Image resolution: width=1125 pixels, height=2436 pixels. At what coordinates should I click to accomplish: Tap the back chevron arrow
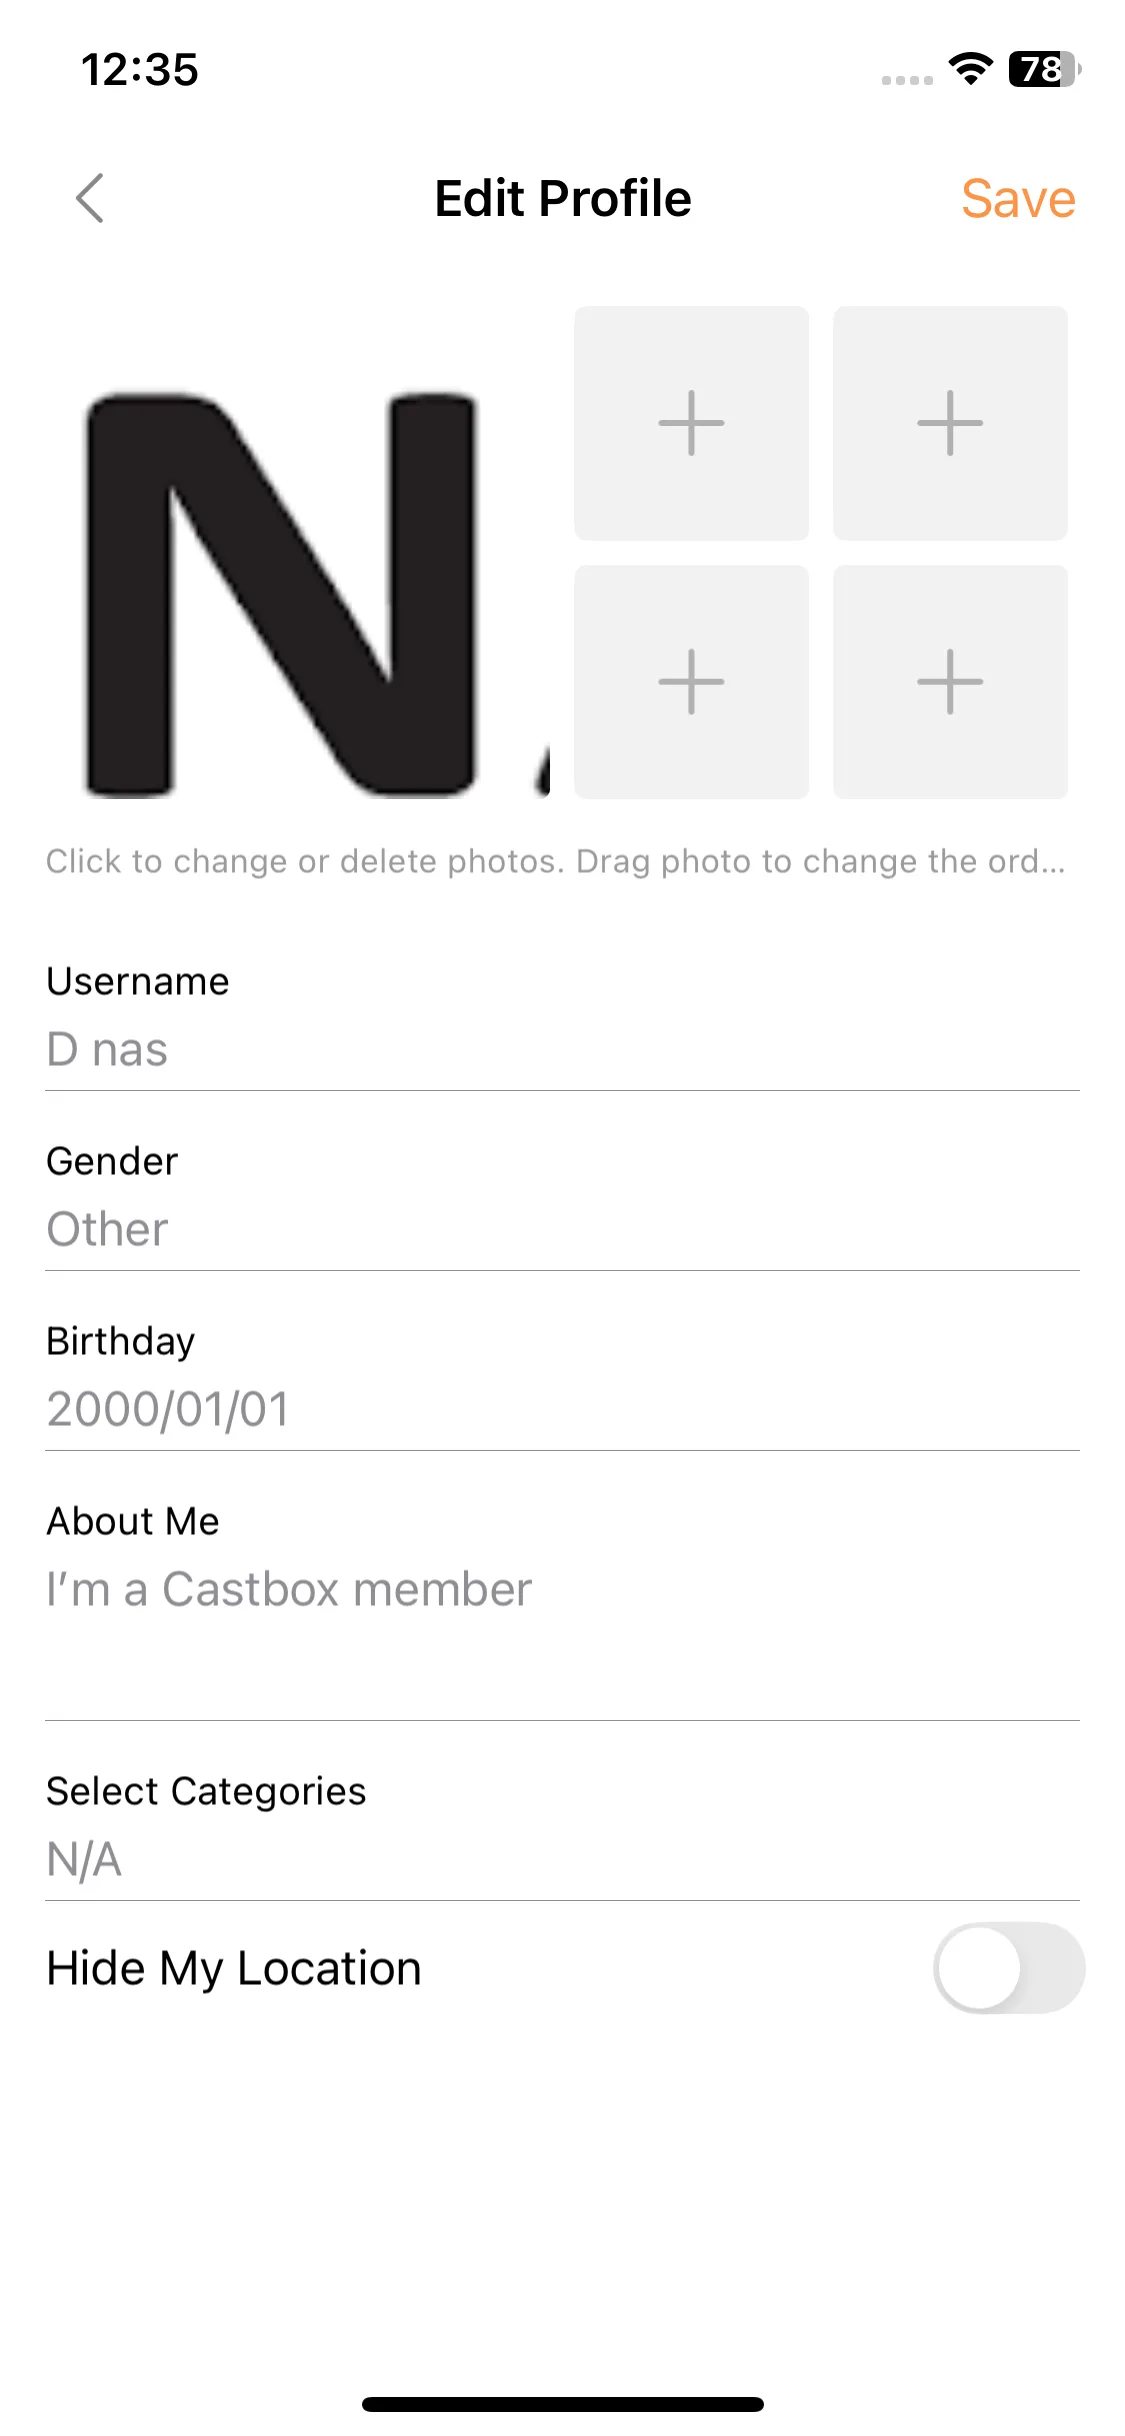[90, 198]
